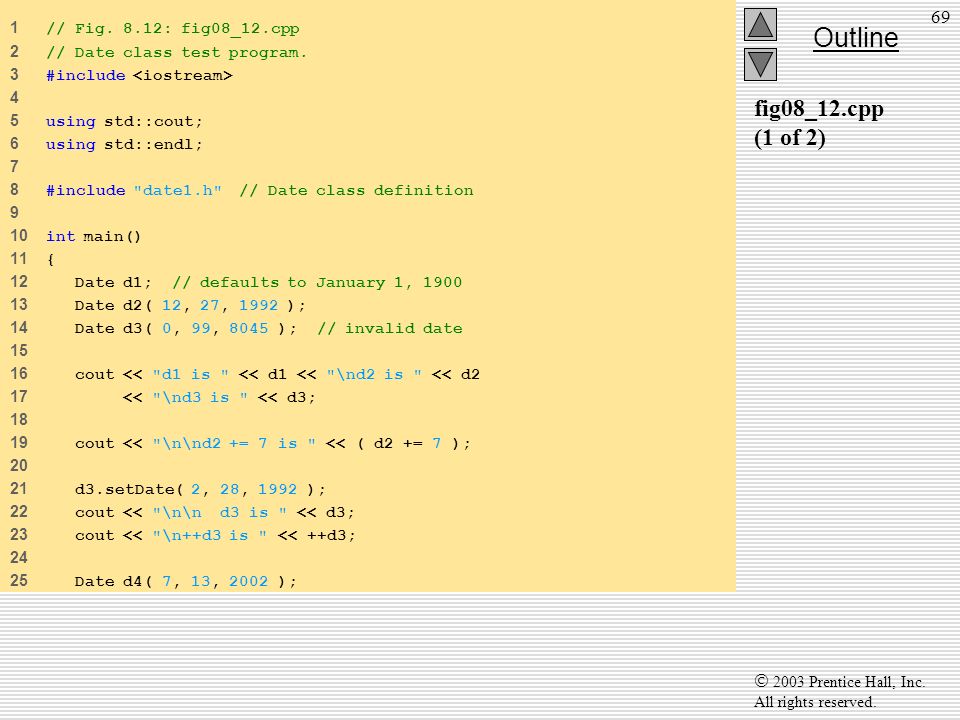Viewport: 960px width, 720px height.
Task: Click the line 22 cout statement printing d3
Action: [x=214, y=512]
